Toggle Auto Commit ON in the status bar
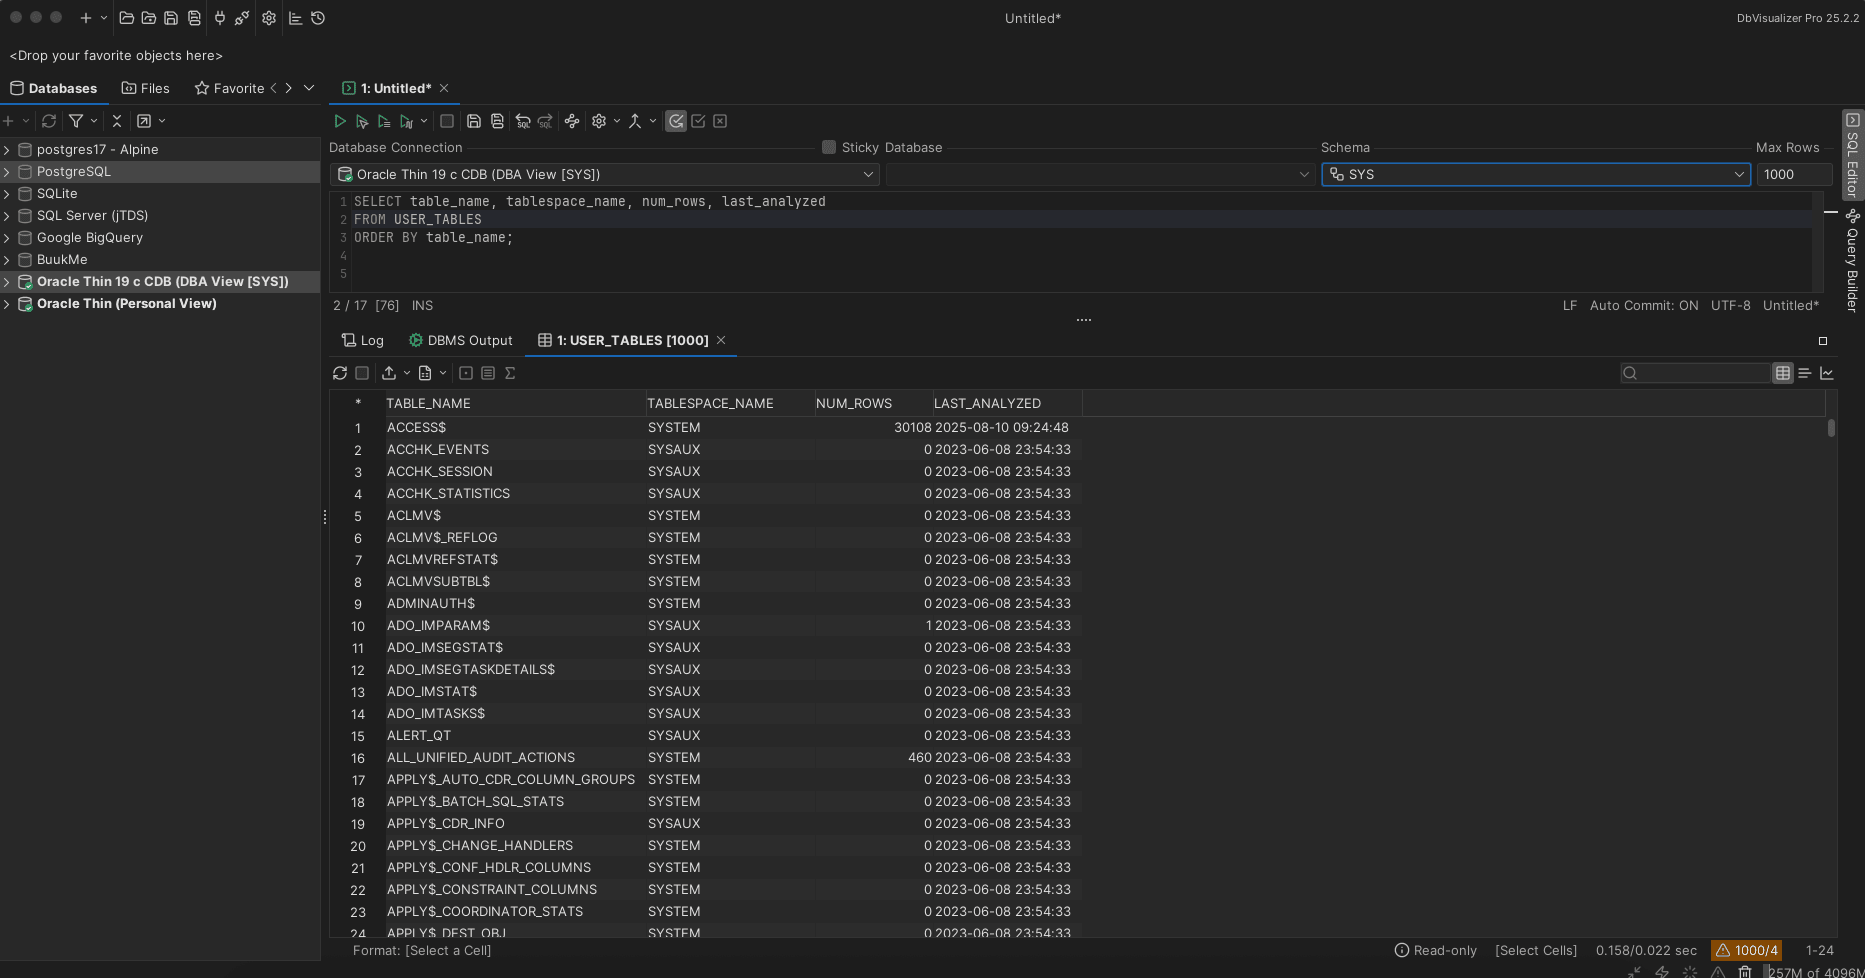1865x978 pixels. coord(1643,306)
